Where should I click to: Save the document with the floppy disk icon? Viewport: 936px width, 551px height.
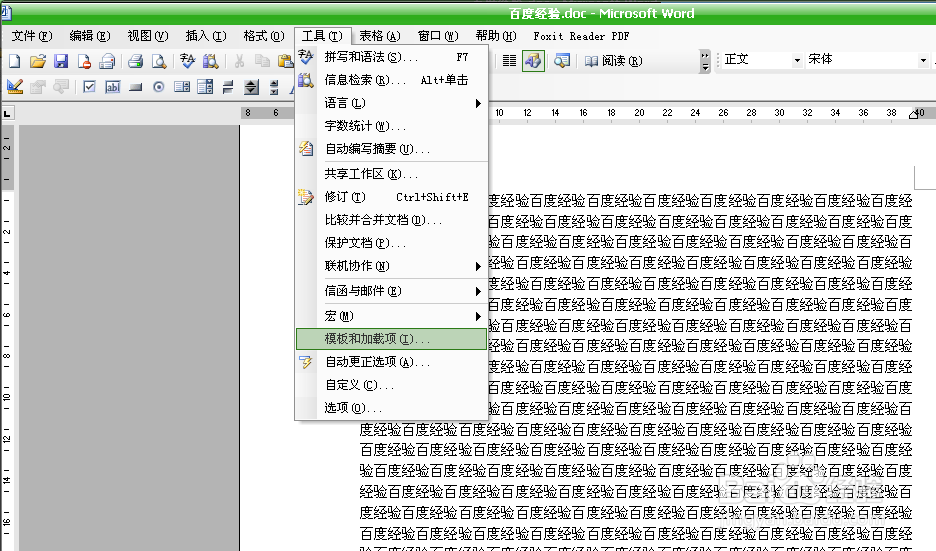tap(61, 61)
